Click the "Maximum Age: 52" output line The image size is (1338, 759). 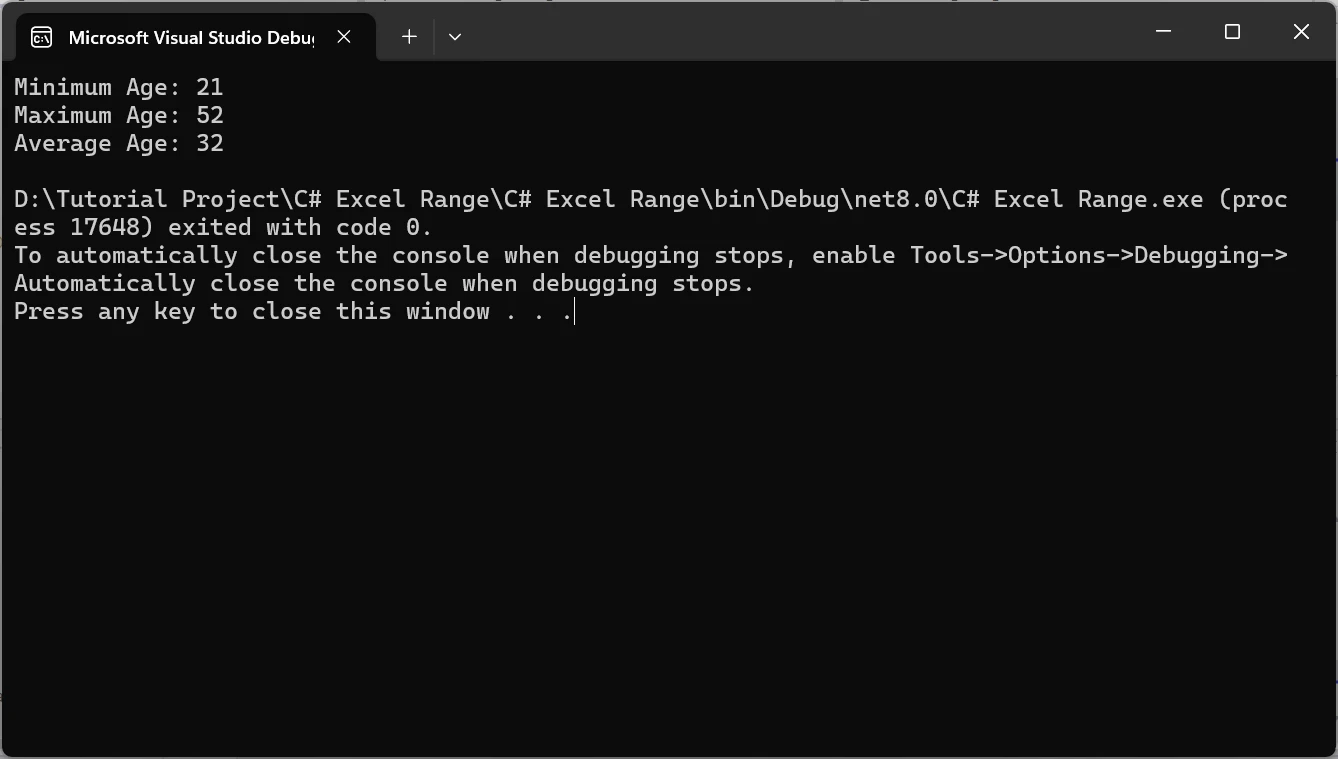point(118,116)
